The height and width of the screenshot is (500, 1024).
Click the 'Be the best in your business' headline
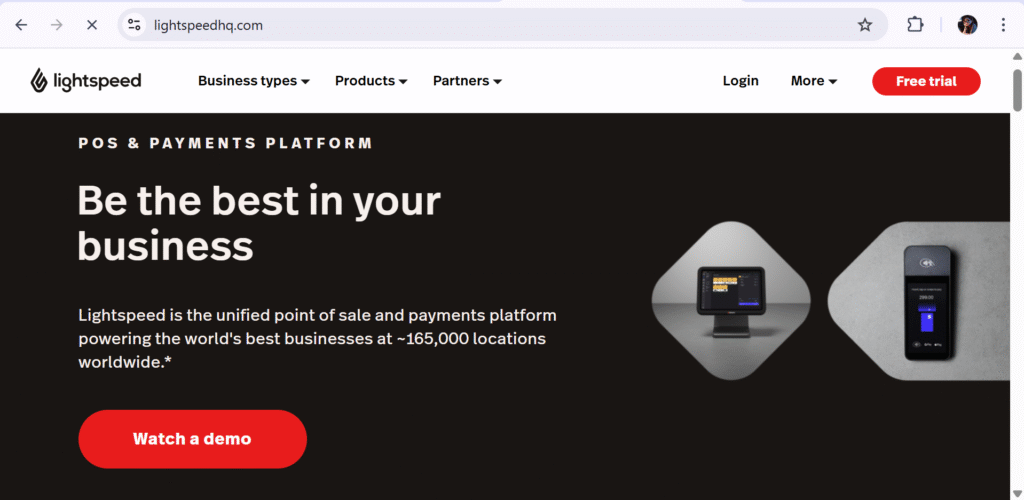coord(259,223)
